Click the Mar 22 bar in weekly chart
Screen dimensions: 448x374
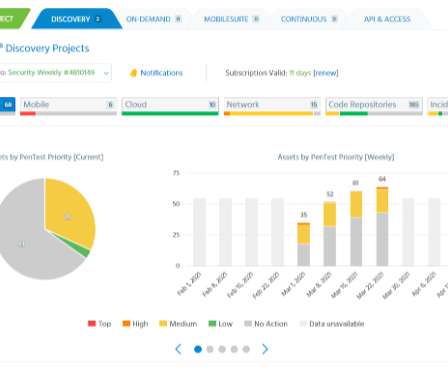pyautogui.click(x=382, y=227)
